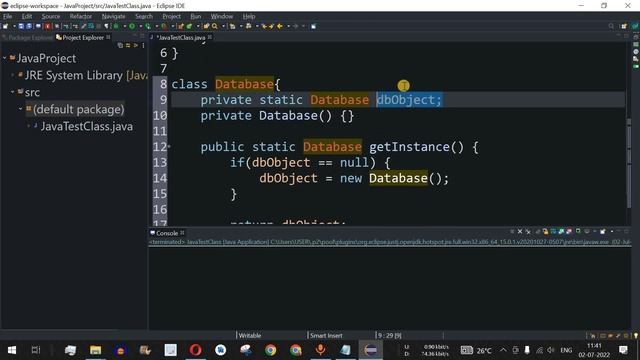Close the JavaTestClass.java editor tab
The image size is (640, 360).
tap(210, 37)
